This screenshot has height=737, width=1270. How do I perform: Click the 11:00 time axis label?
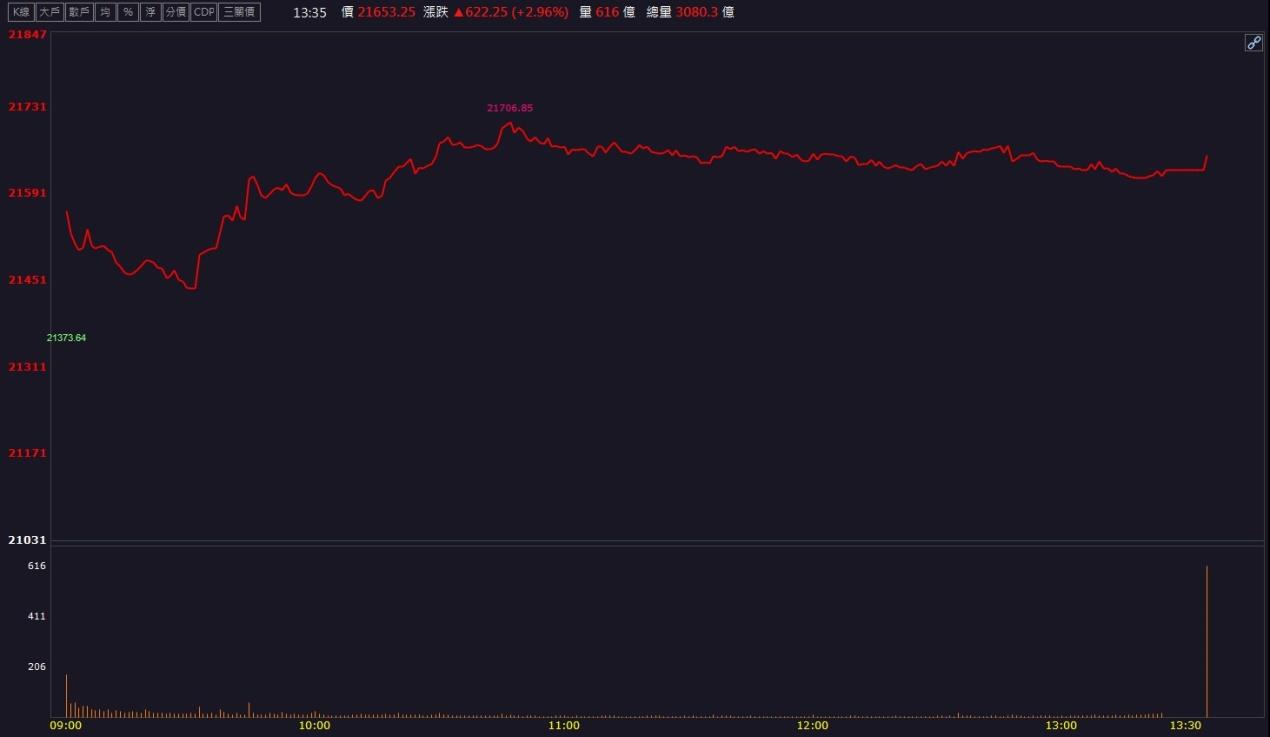tap(564, 726)
